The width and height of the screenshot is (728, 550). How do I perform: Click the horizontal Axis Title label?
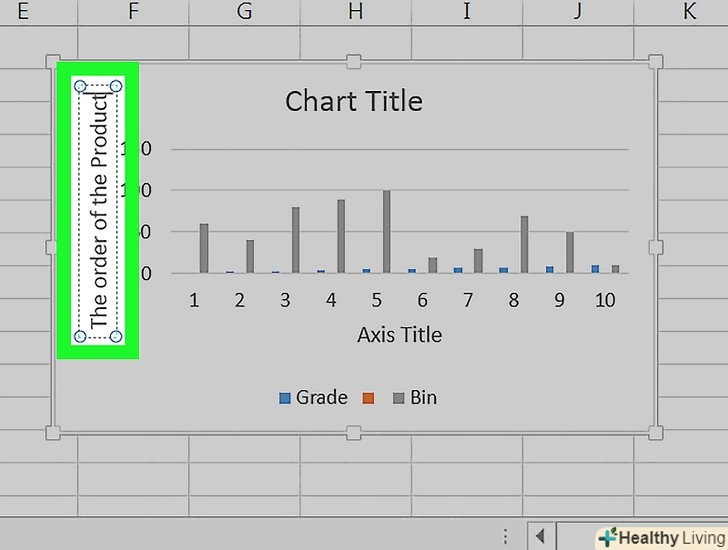[x=399, y=335]
